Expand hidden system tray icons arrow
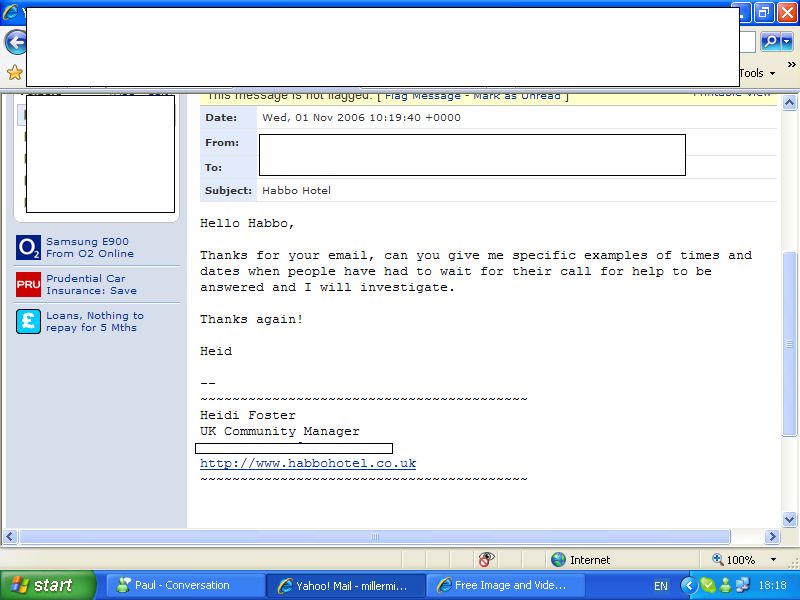Image resolution: width=800 pixels, height=600 pixels. coord(688,586)
